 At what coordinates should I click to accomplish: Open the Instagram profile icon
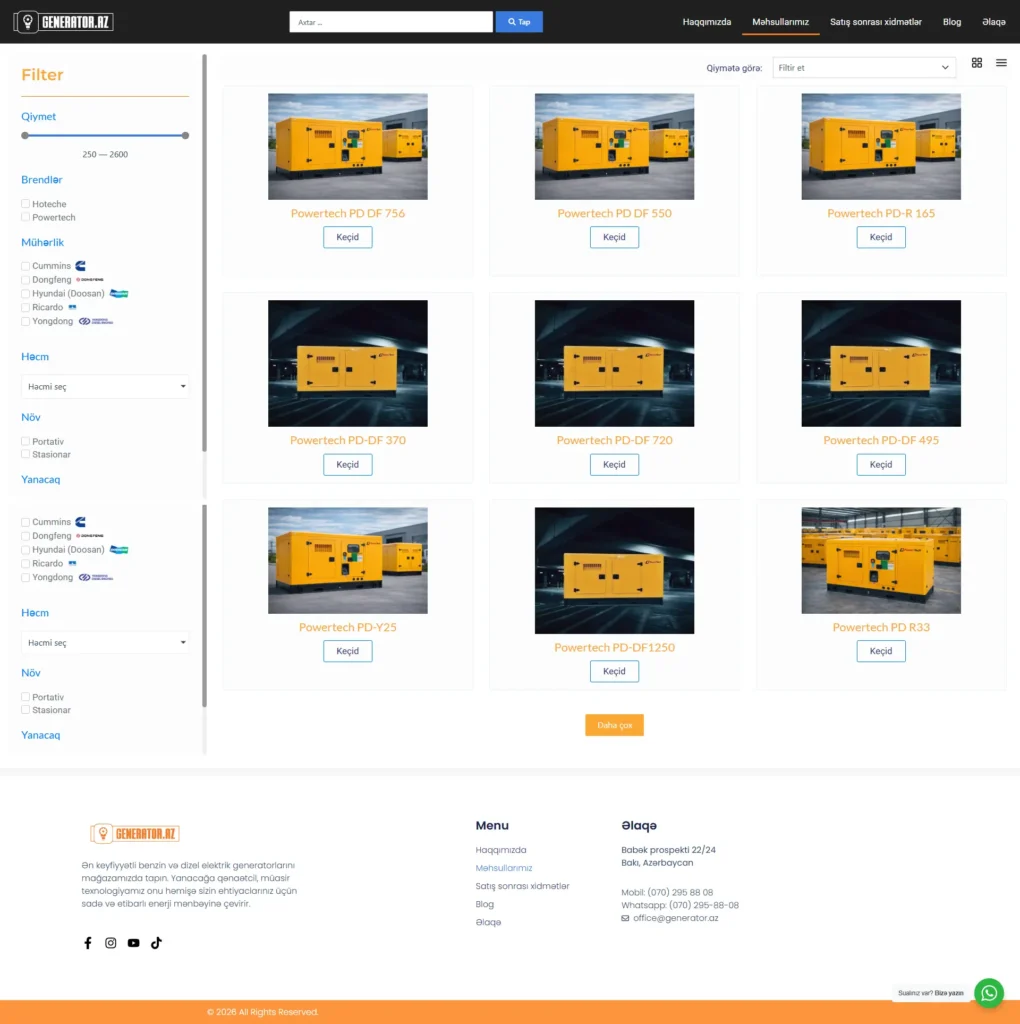(110, 942)
